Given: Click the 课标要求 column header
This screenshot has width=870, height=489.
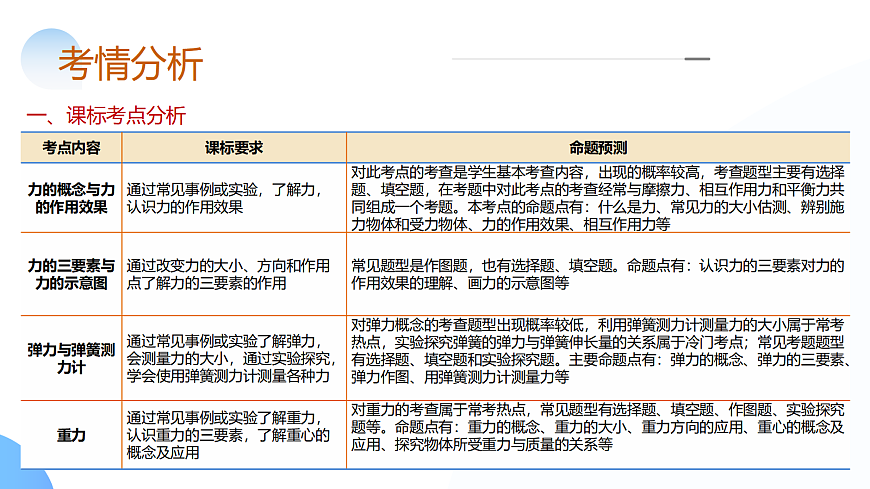Looking at the screenshot, I should [234, 148].
